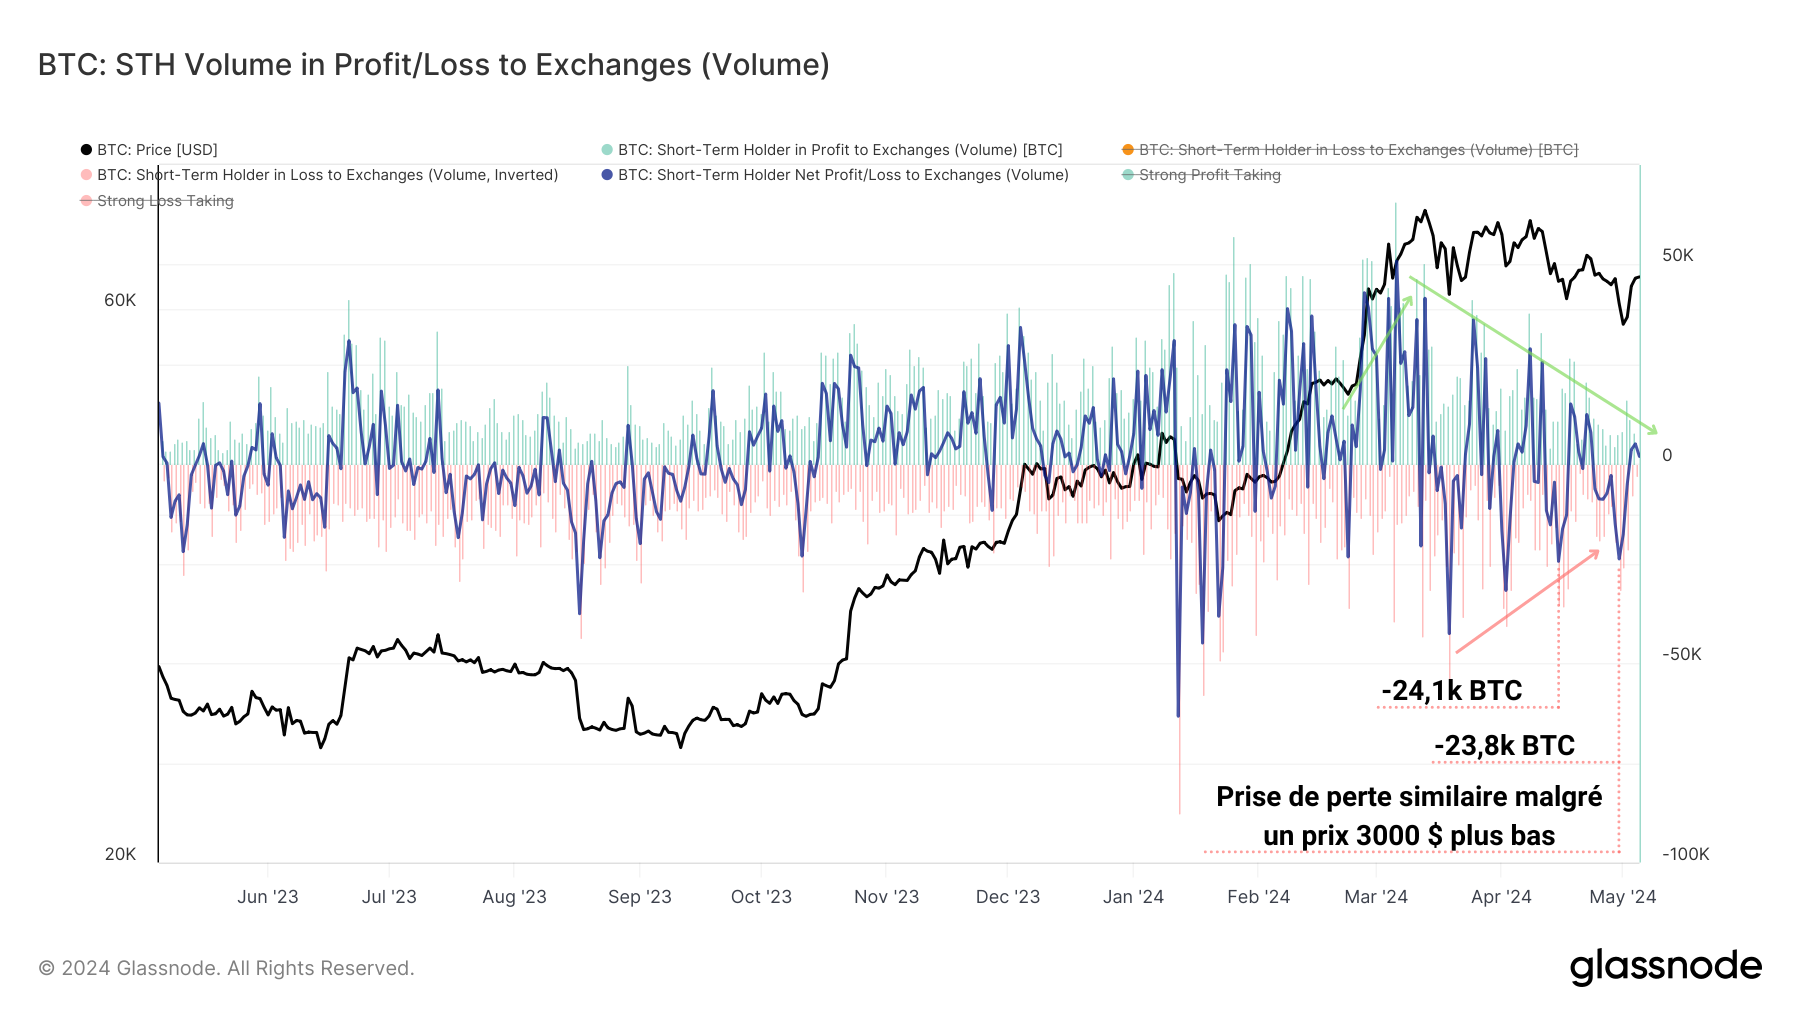Click the blue Net Profit/Loss legend dot

coord(607,175)
